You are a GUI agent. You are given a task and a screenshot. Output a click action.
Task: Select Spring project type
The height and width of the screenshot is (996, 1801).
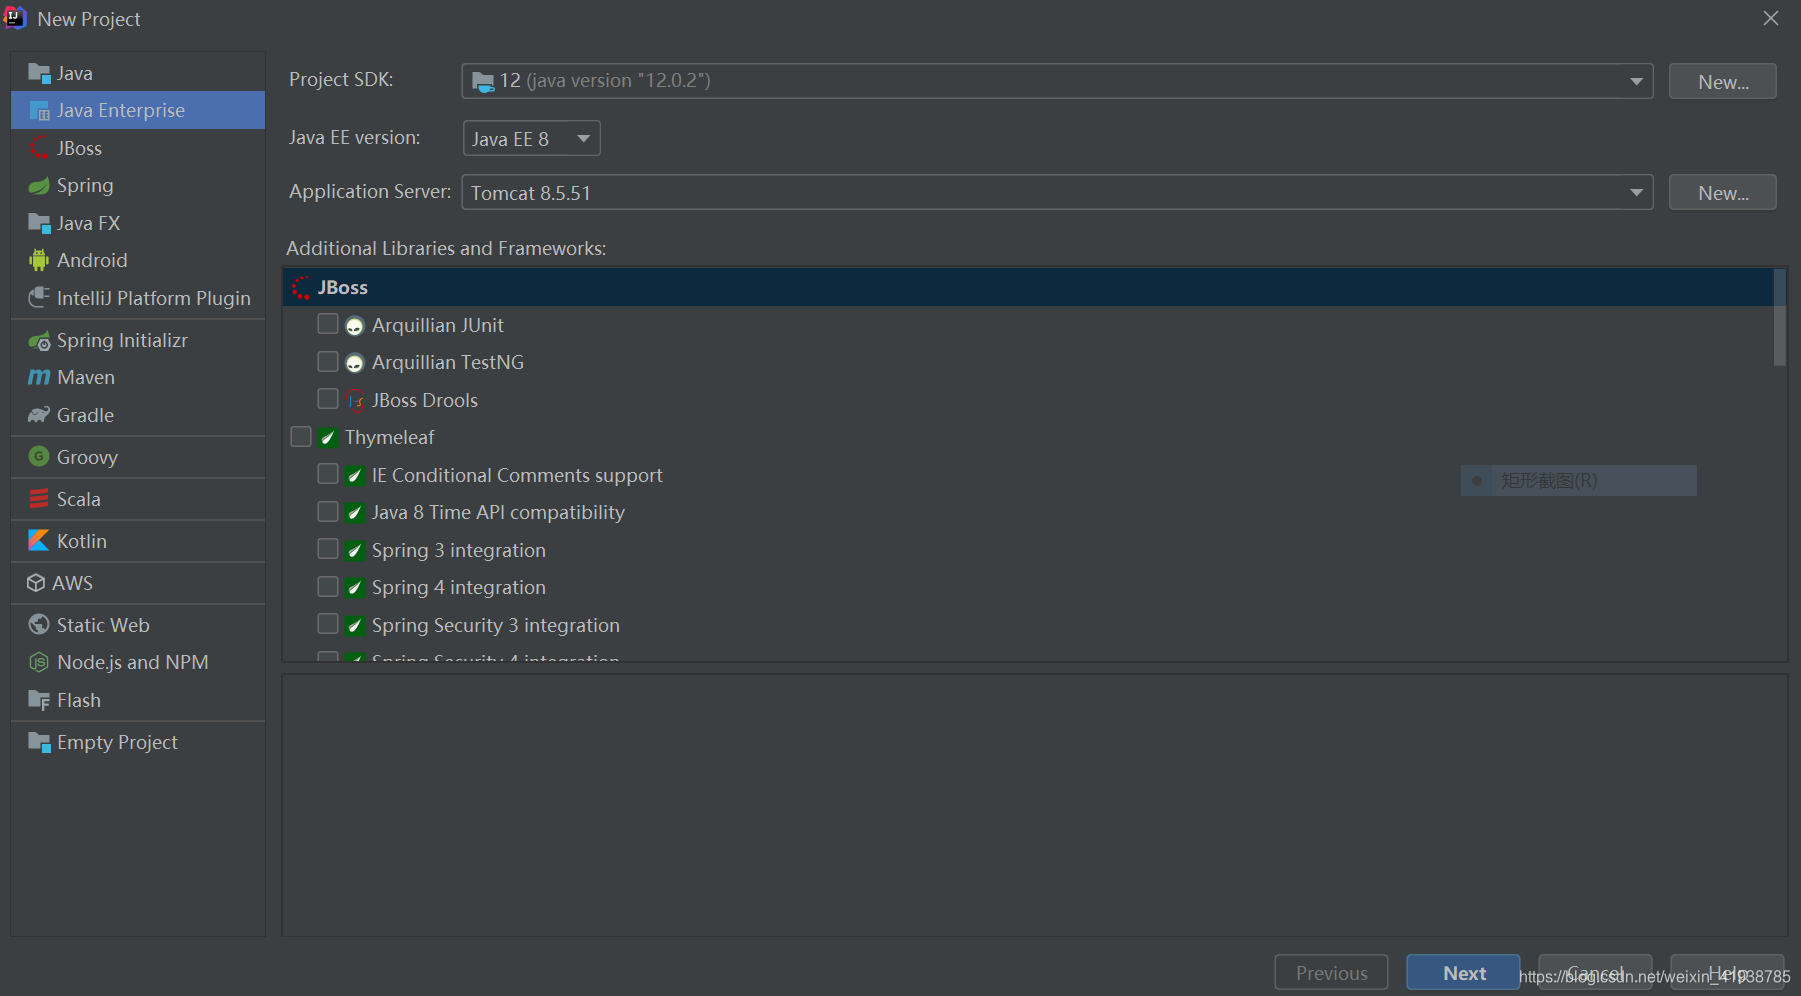[x=138, y=185]
